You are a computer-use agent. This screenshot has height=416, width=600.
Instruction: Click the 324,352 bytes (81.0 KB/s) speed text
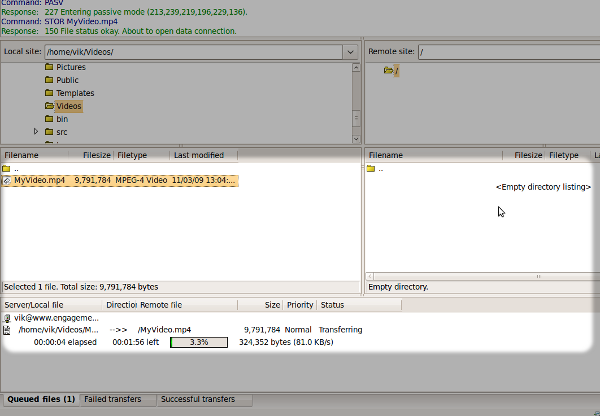(x=286, y=342)
